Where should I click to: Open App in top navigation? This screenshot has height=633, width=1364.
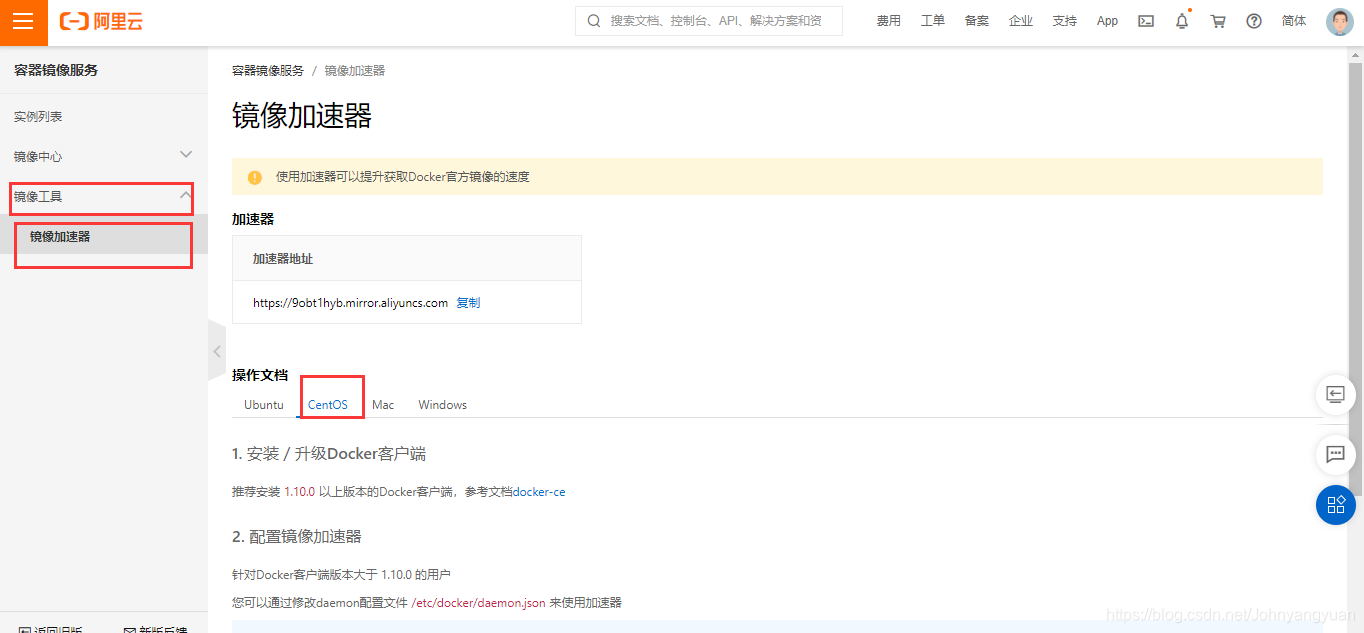pos(1107,21)
